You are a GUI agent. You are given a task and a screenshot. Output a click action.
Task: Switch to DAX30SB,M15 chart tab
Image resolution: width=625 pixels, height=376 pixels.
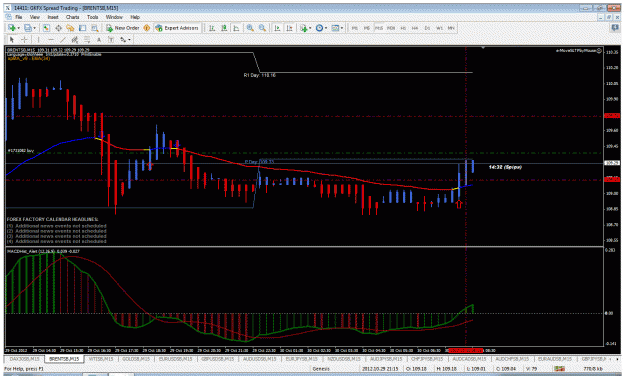point(25,359)
